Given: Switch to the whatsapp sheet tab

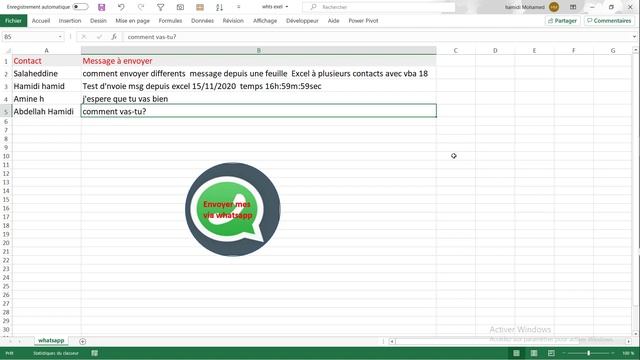Looking at the screenshot, I should [x=51, y=340].
